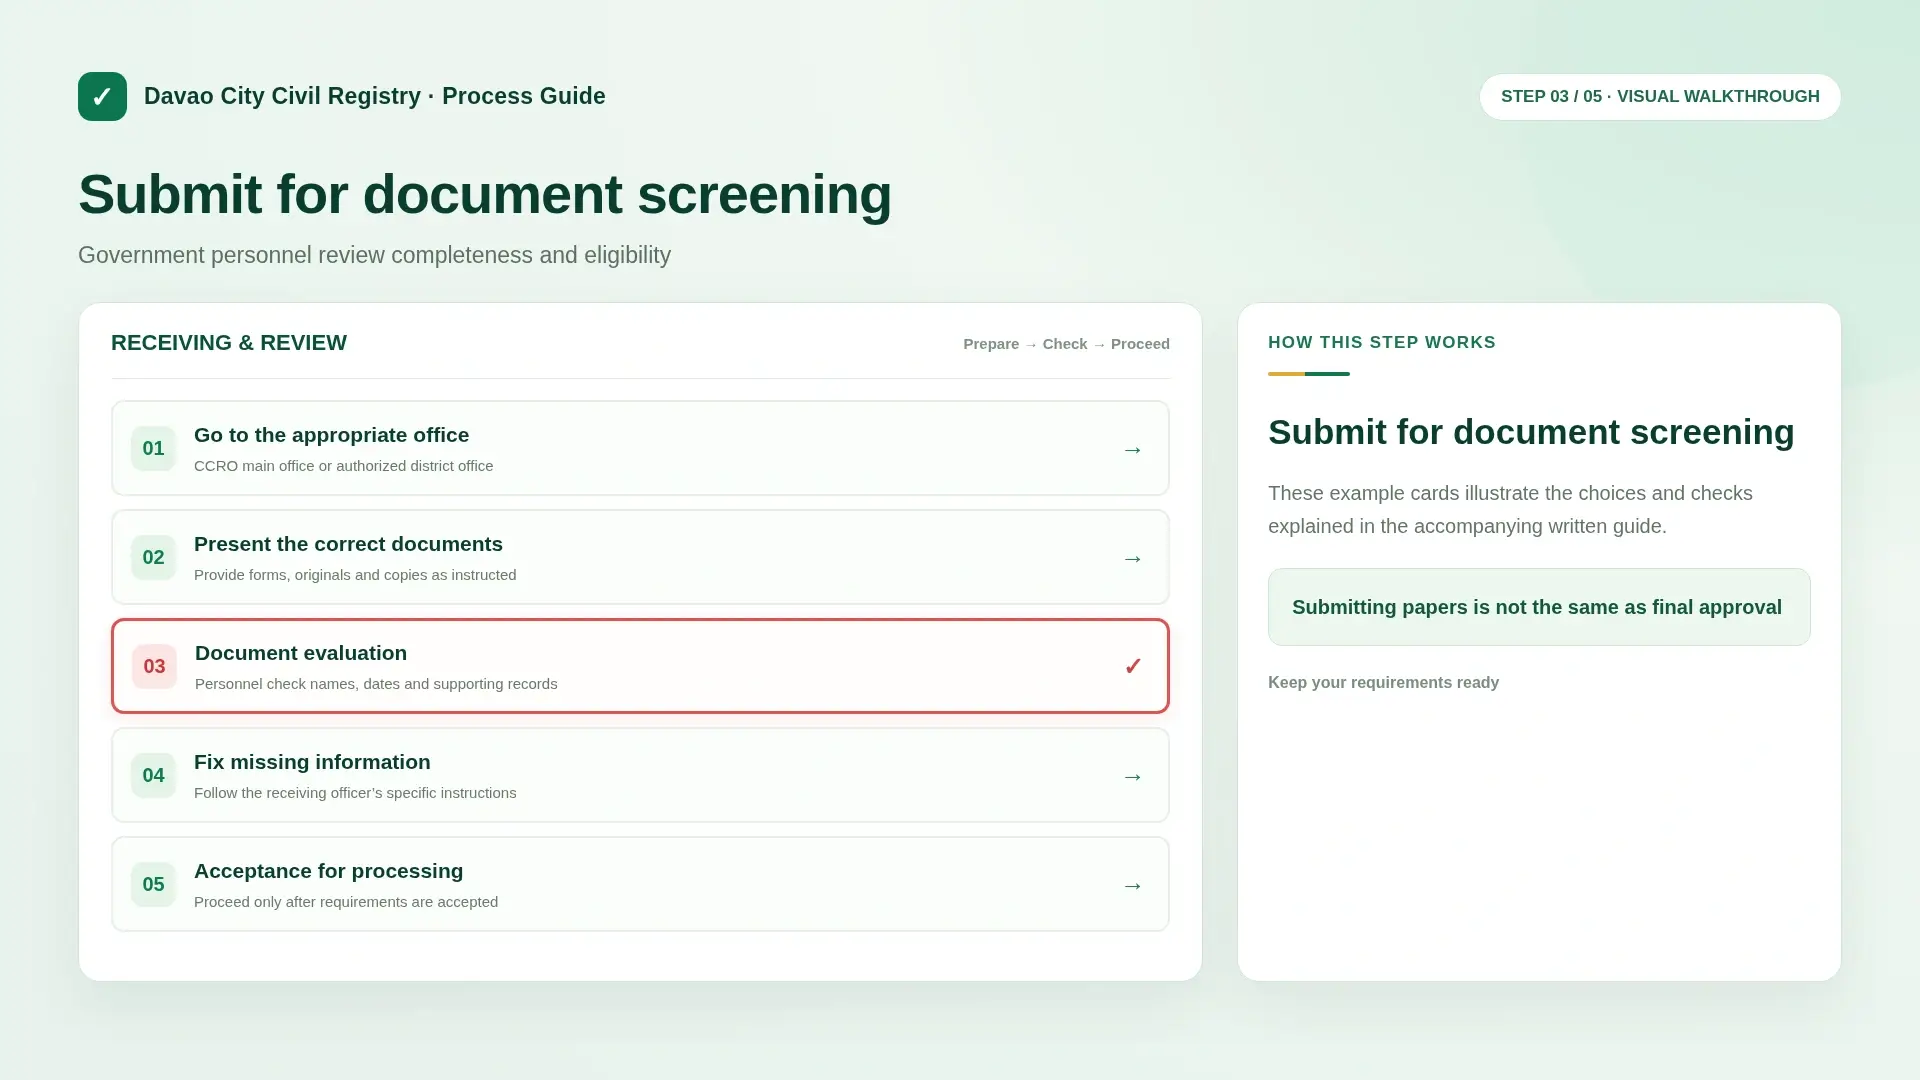Select the red 03 step number badge
Screen dimensions: 1920x1080
(x=154, y=666)
